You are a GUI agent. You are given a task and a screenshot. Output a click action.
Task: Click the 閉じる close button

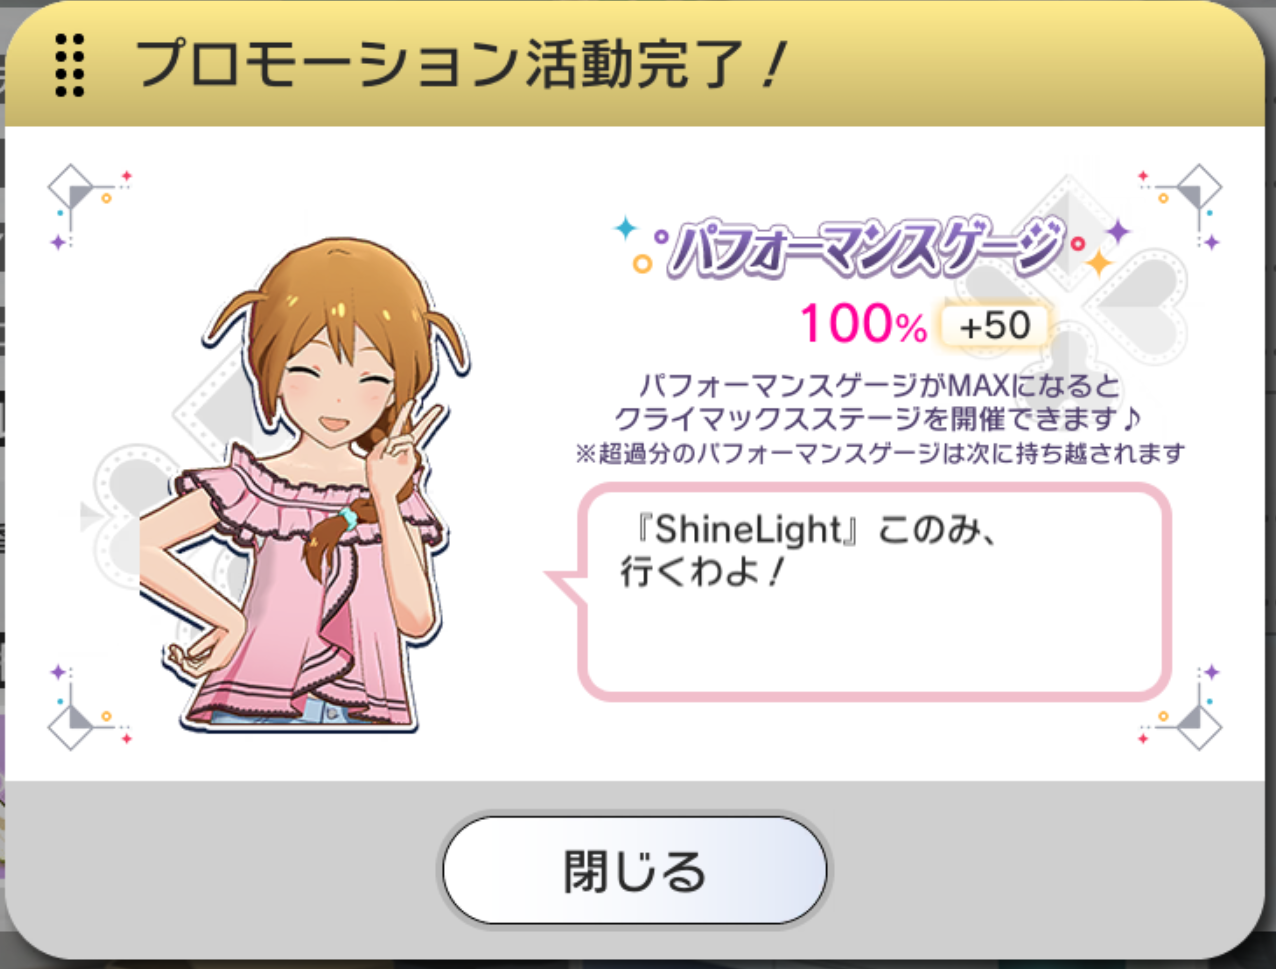coord(635,870)
